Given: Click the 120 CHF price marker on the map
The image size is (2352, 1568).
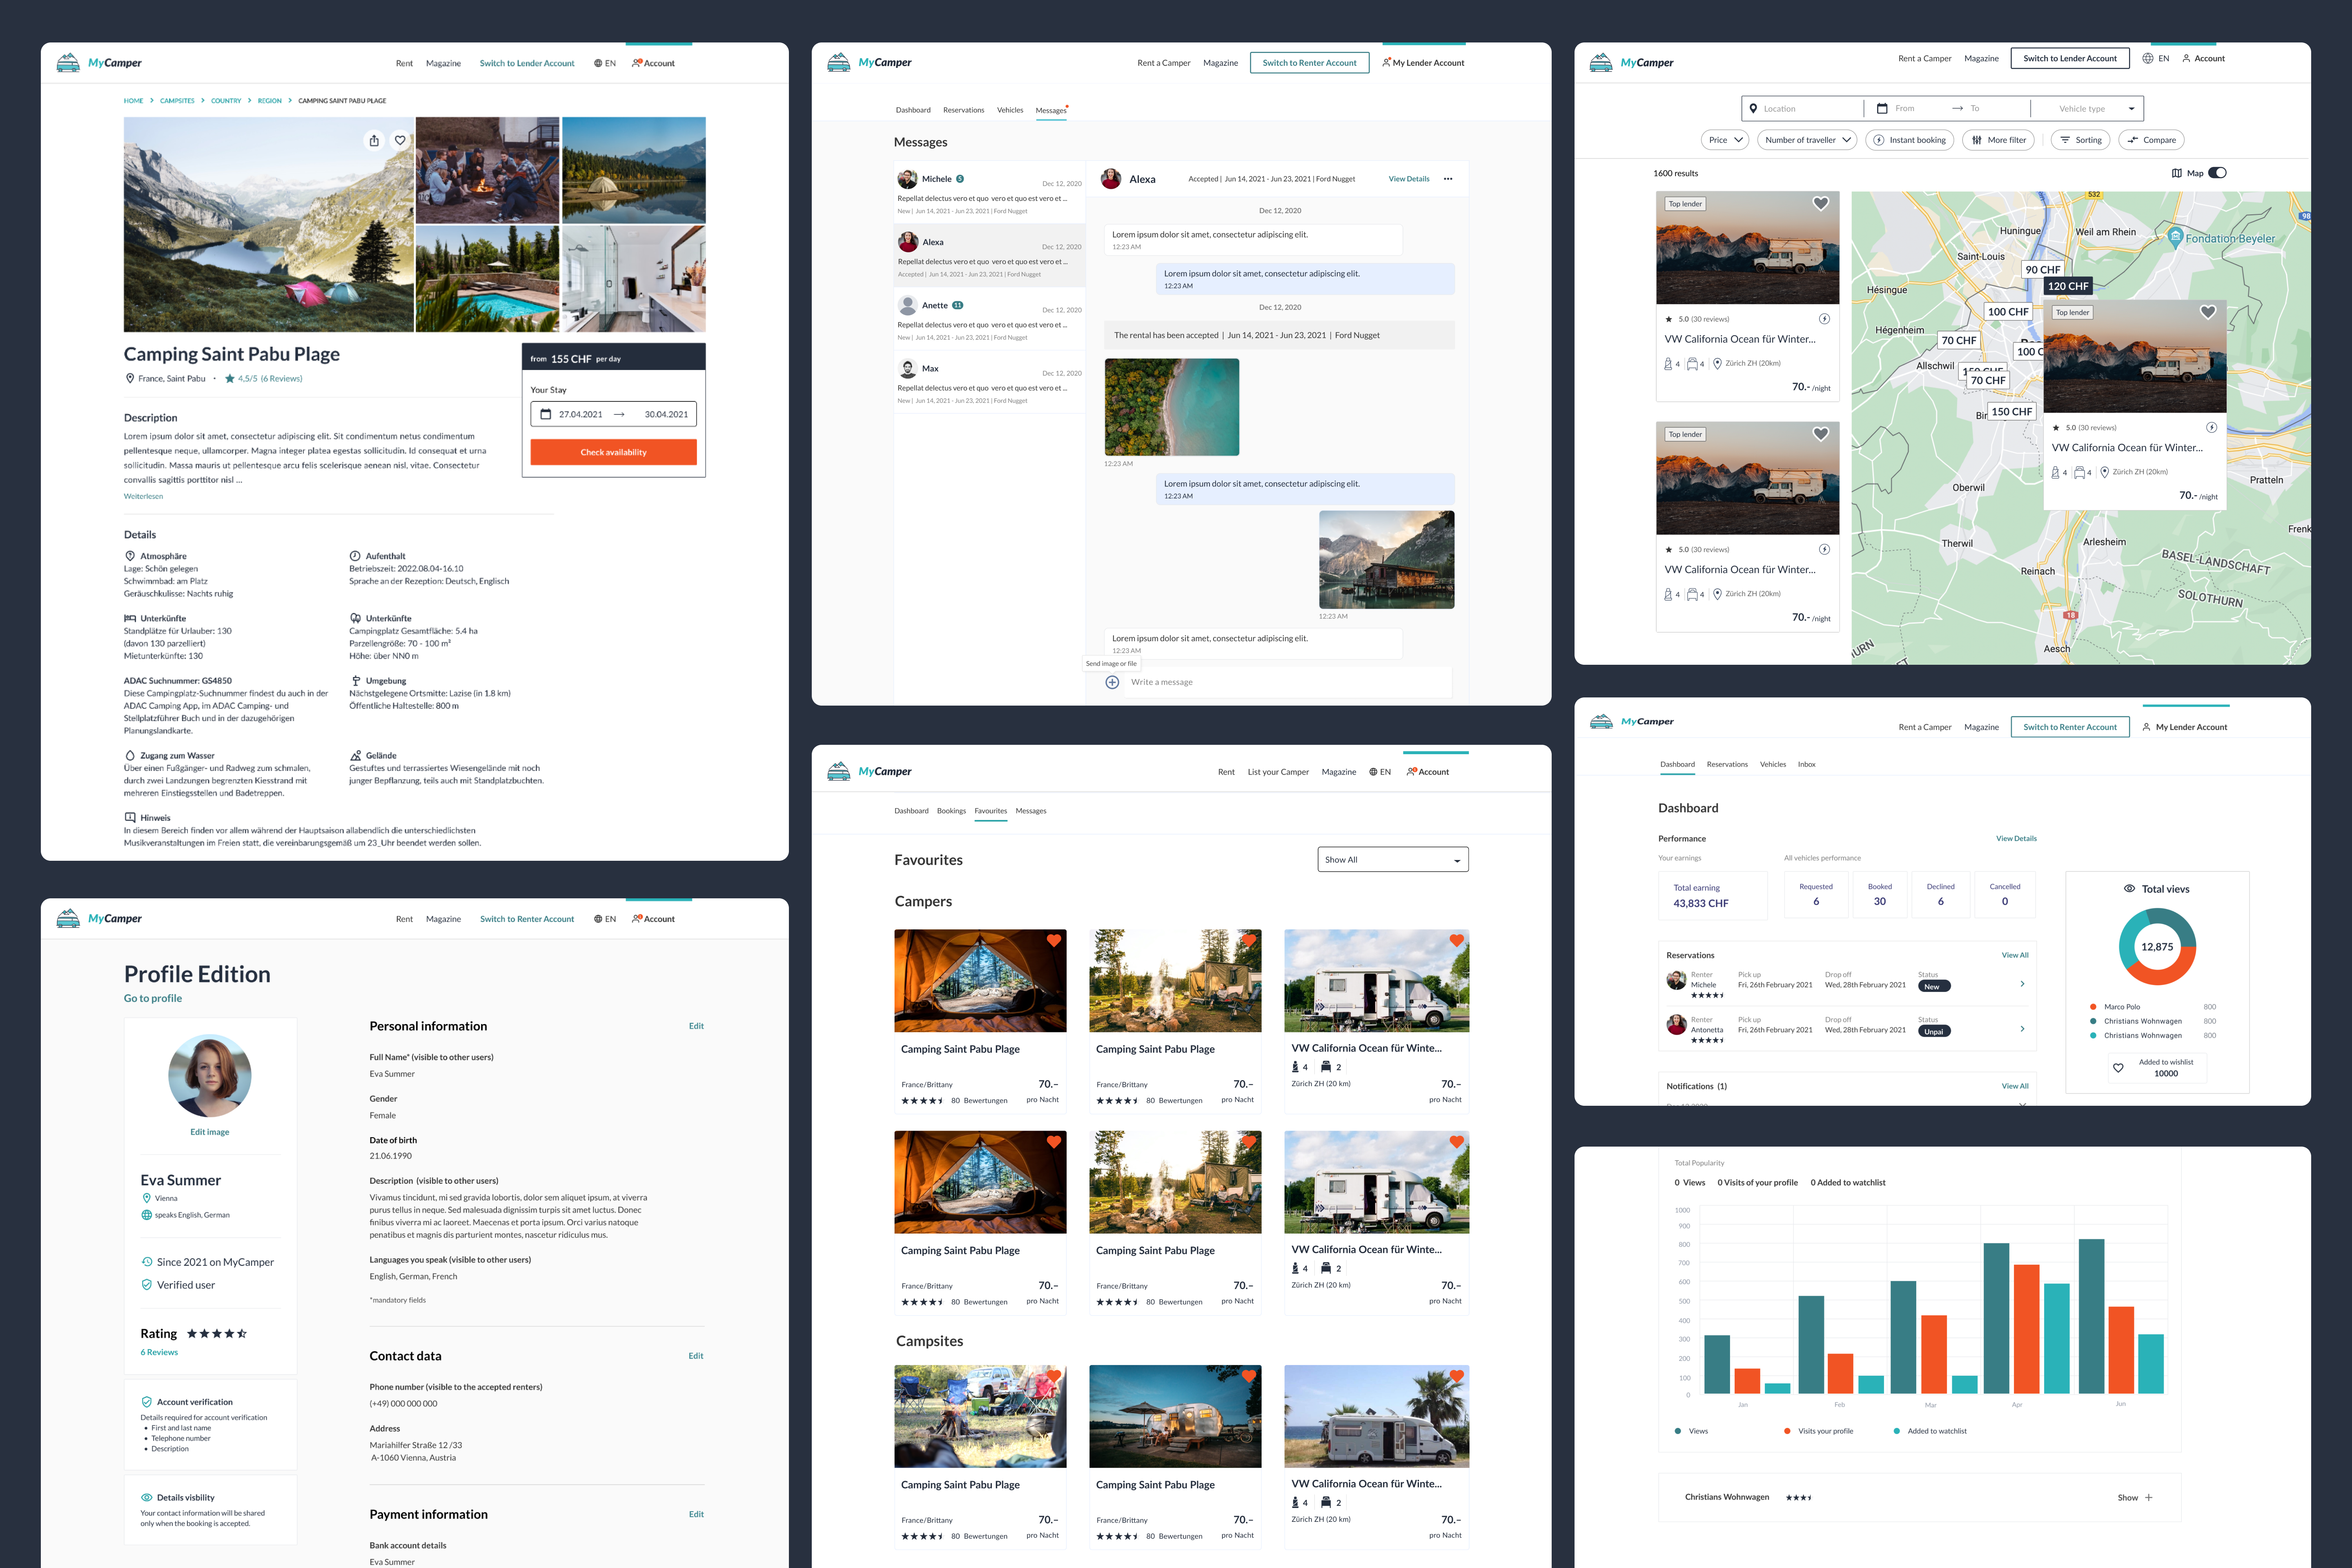Looking at the screenshot, I should pyautogui.click(x=2068, y=286).
